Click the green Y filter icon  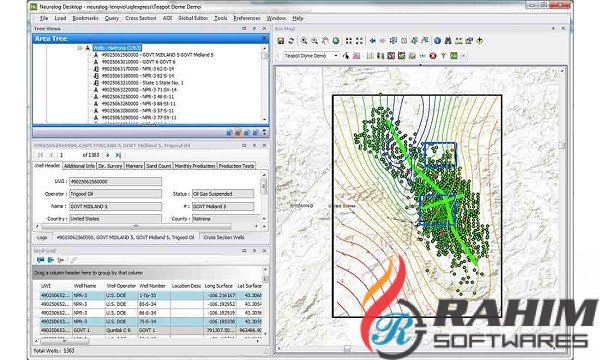point(443,56)
